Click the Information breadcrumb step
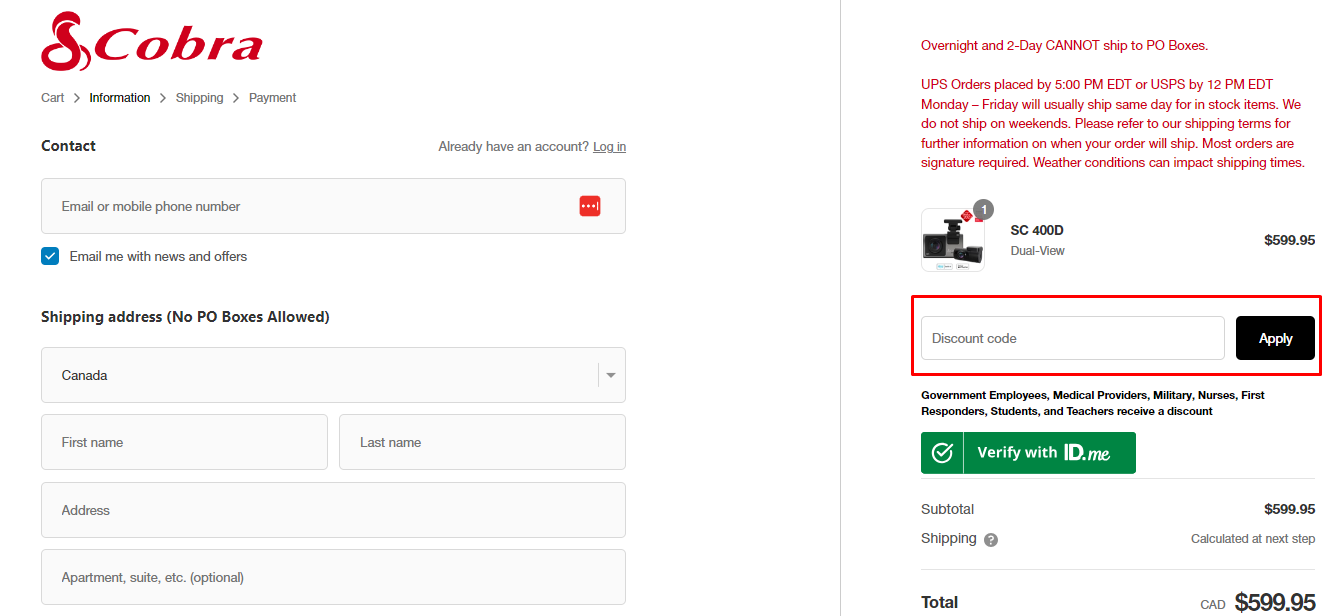1326x616 pixels. click(120, 98)
